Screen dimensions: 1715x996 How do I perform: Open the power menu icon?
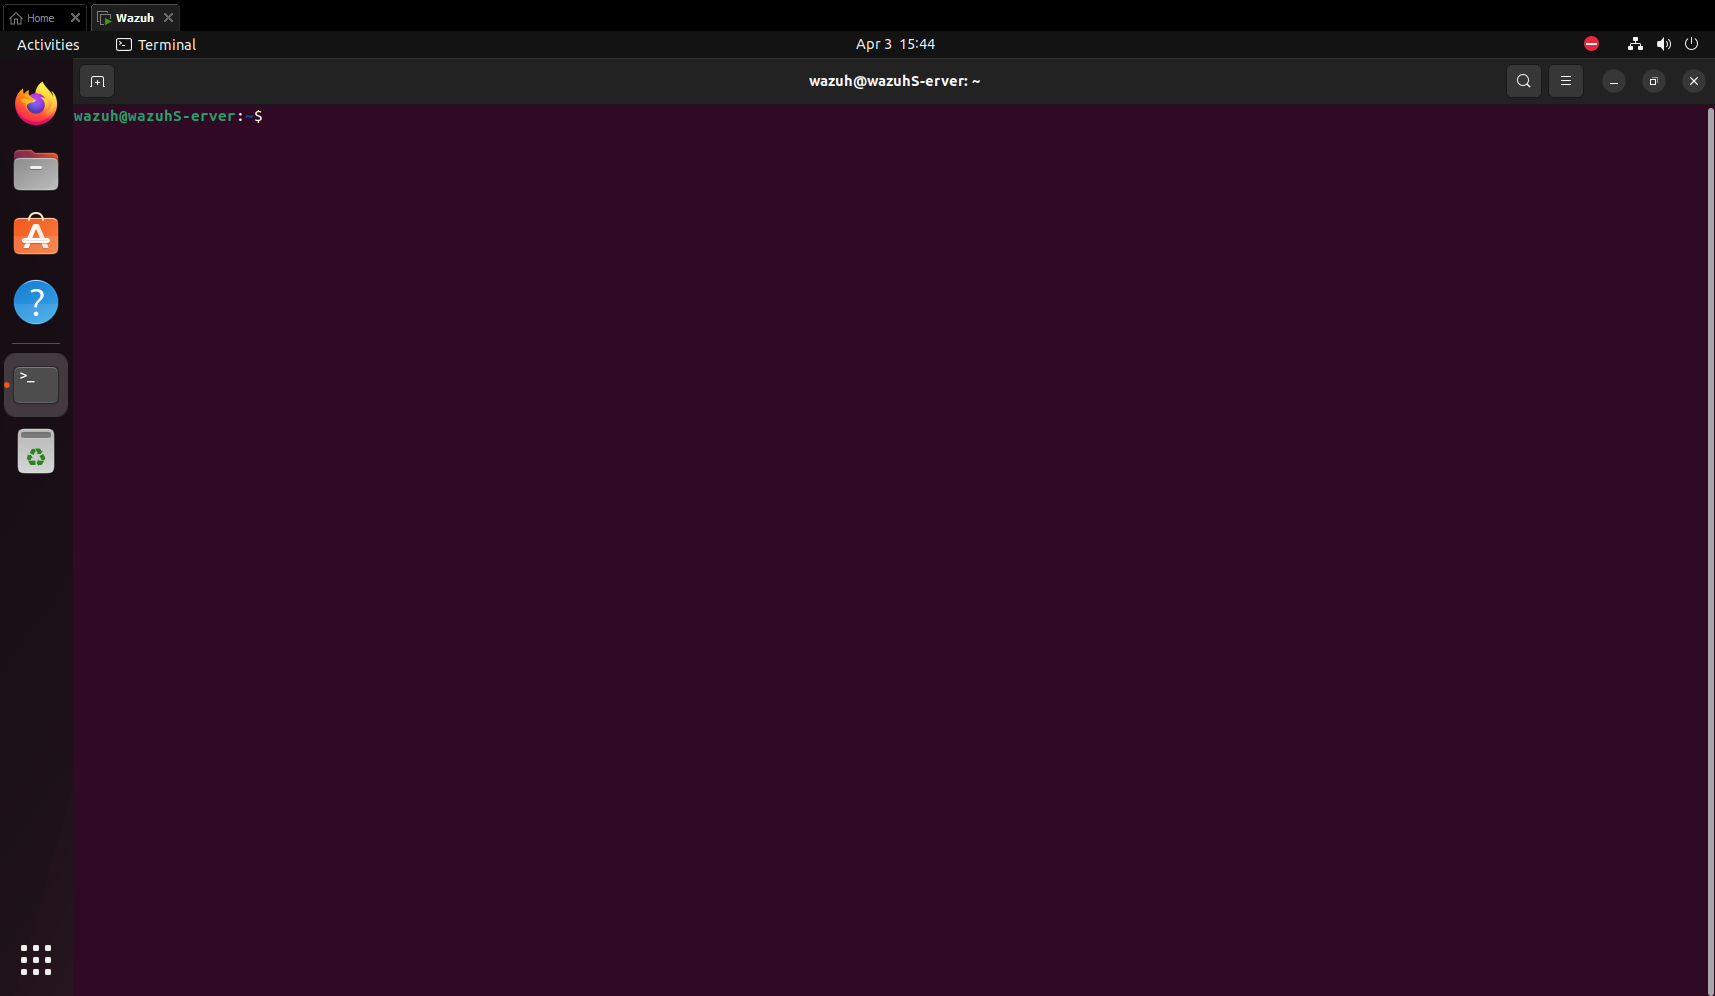click(1692, 44)
